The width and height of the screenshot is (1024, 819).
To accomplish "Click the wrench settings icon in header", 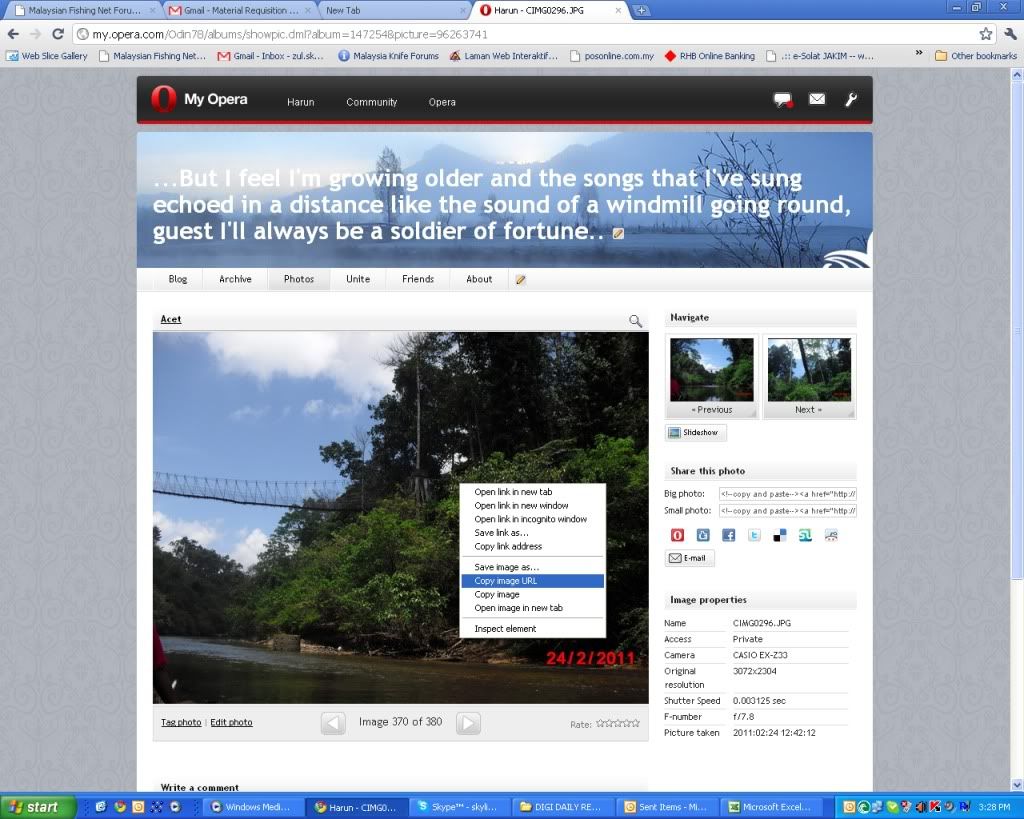I will pos(851,100).
